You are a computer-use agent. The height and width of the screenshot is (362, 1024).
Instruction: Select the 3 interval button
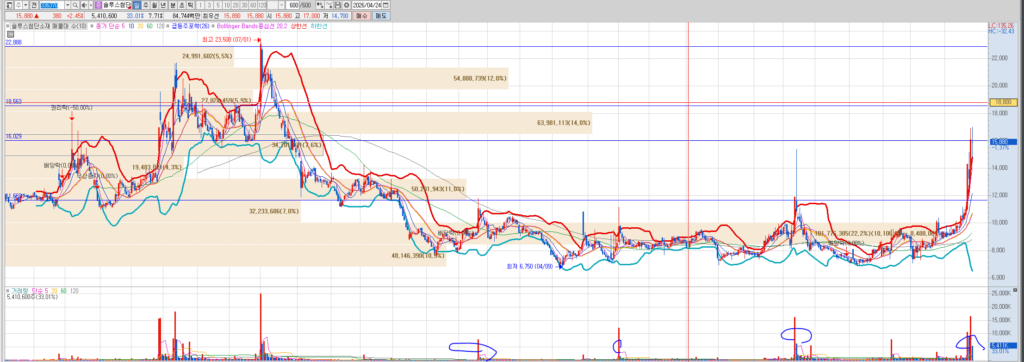(209, 5)
